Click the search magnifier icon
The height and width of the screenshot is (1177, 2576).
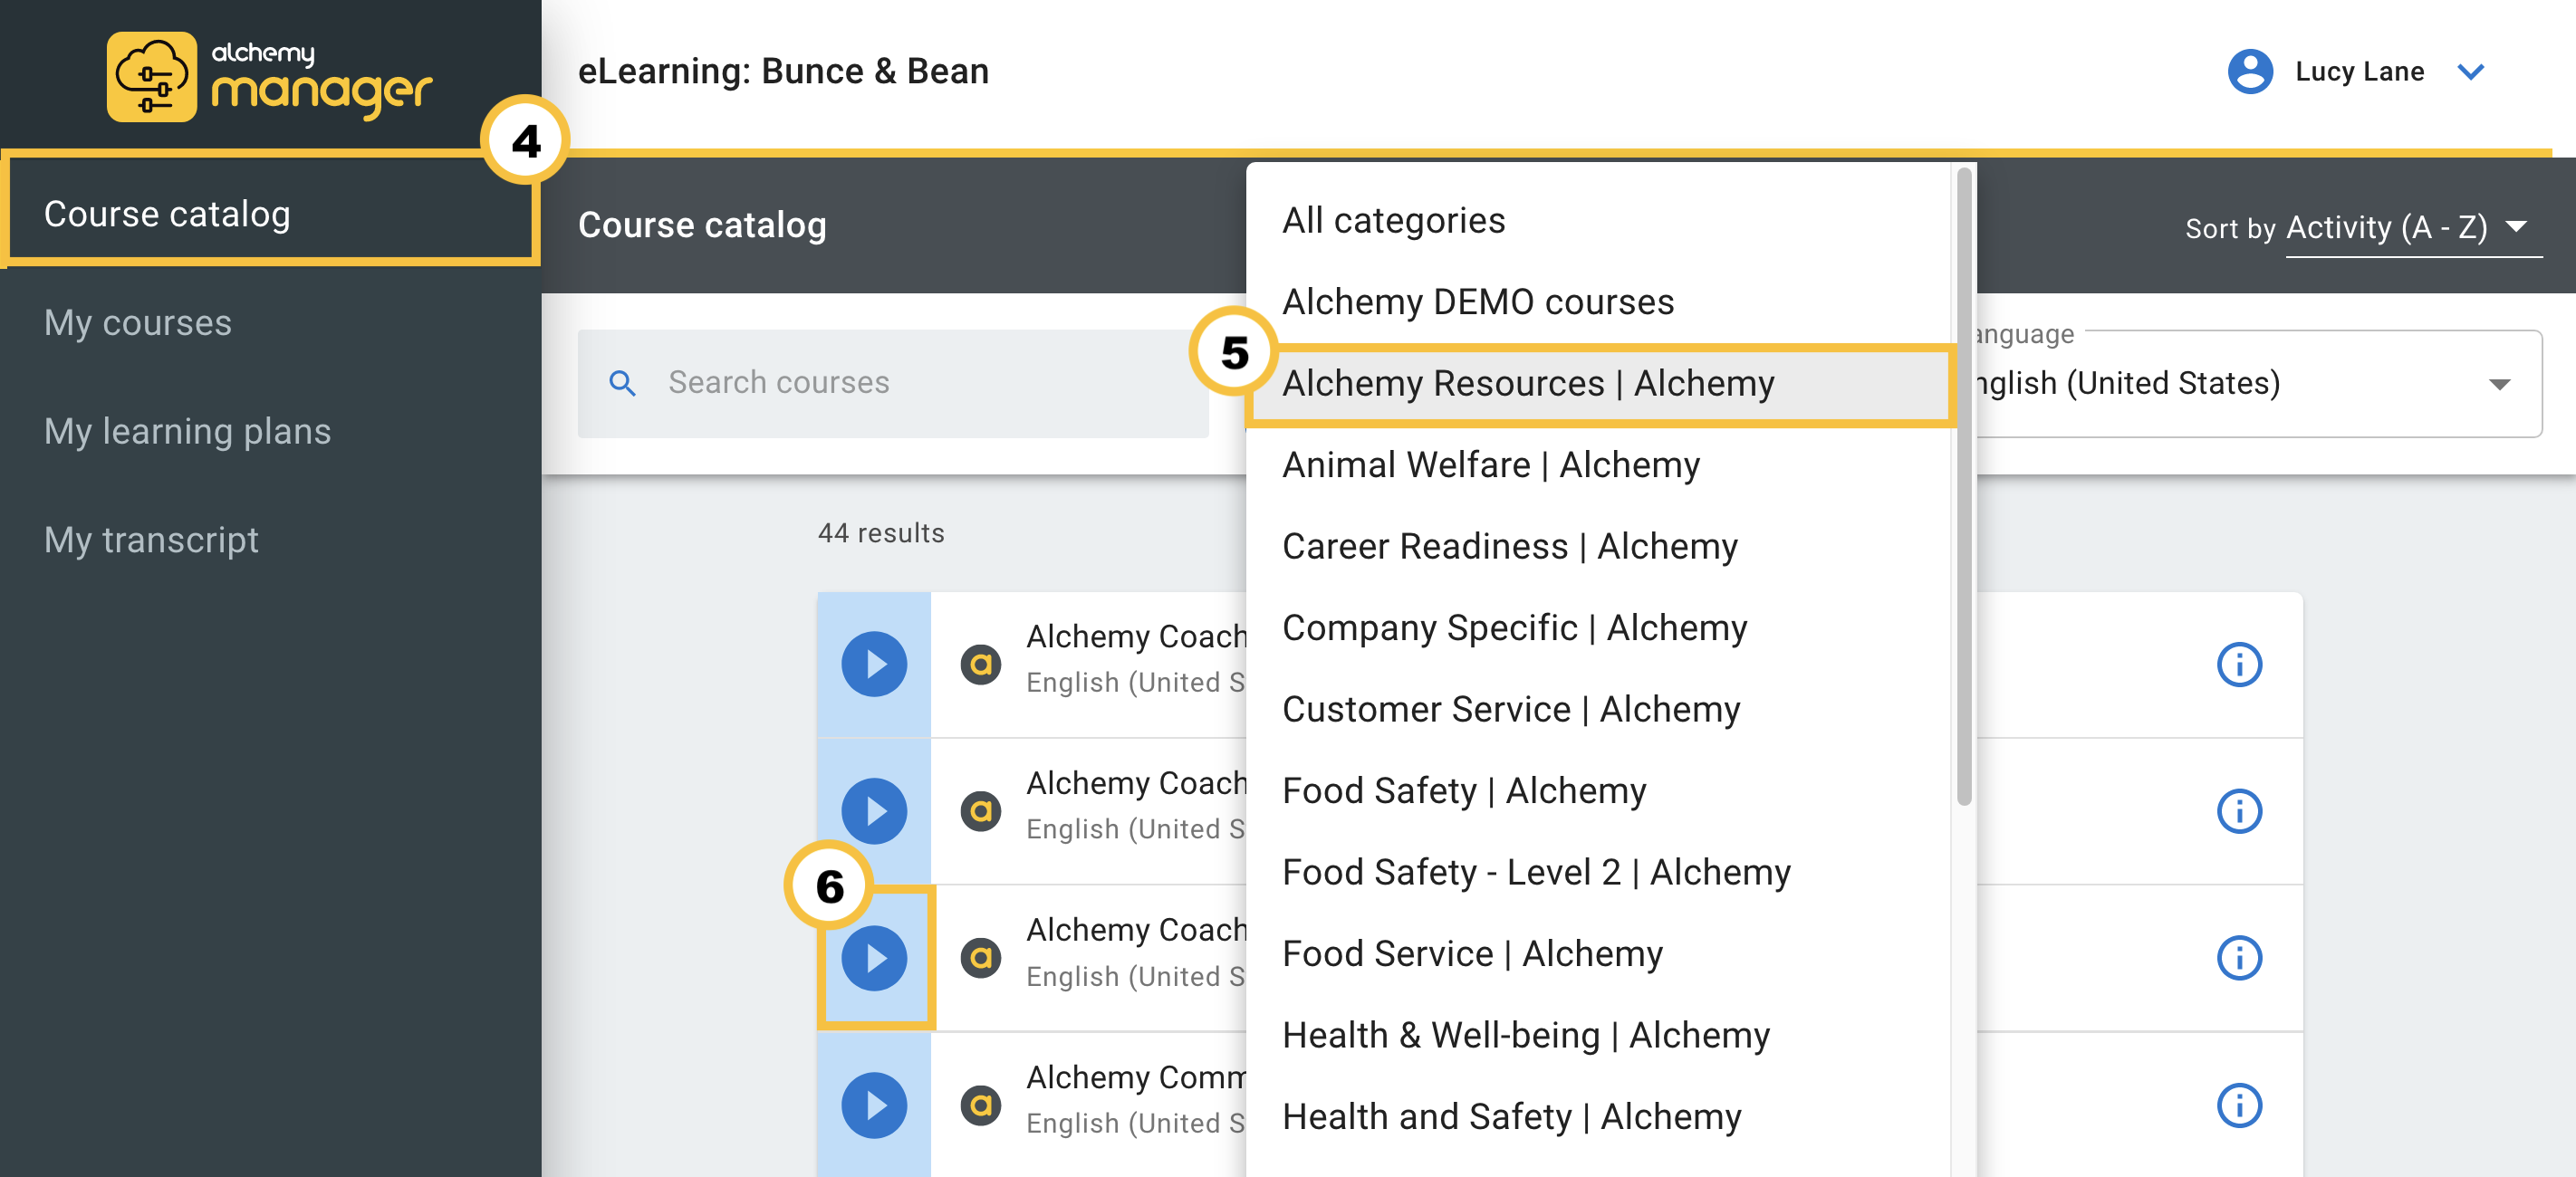623,383
